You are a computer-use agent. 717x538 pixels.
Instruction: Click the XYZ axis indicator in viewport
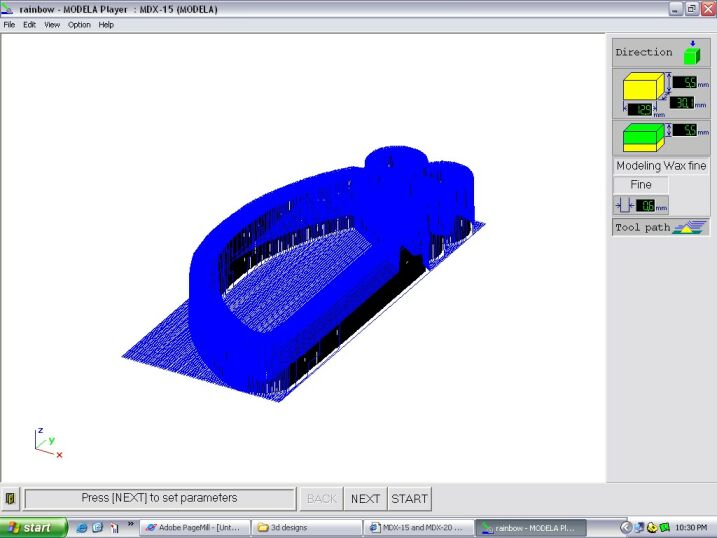tap(47, 443)
